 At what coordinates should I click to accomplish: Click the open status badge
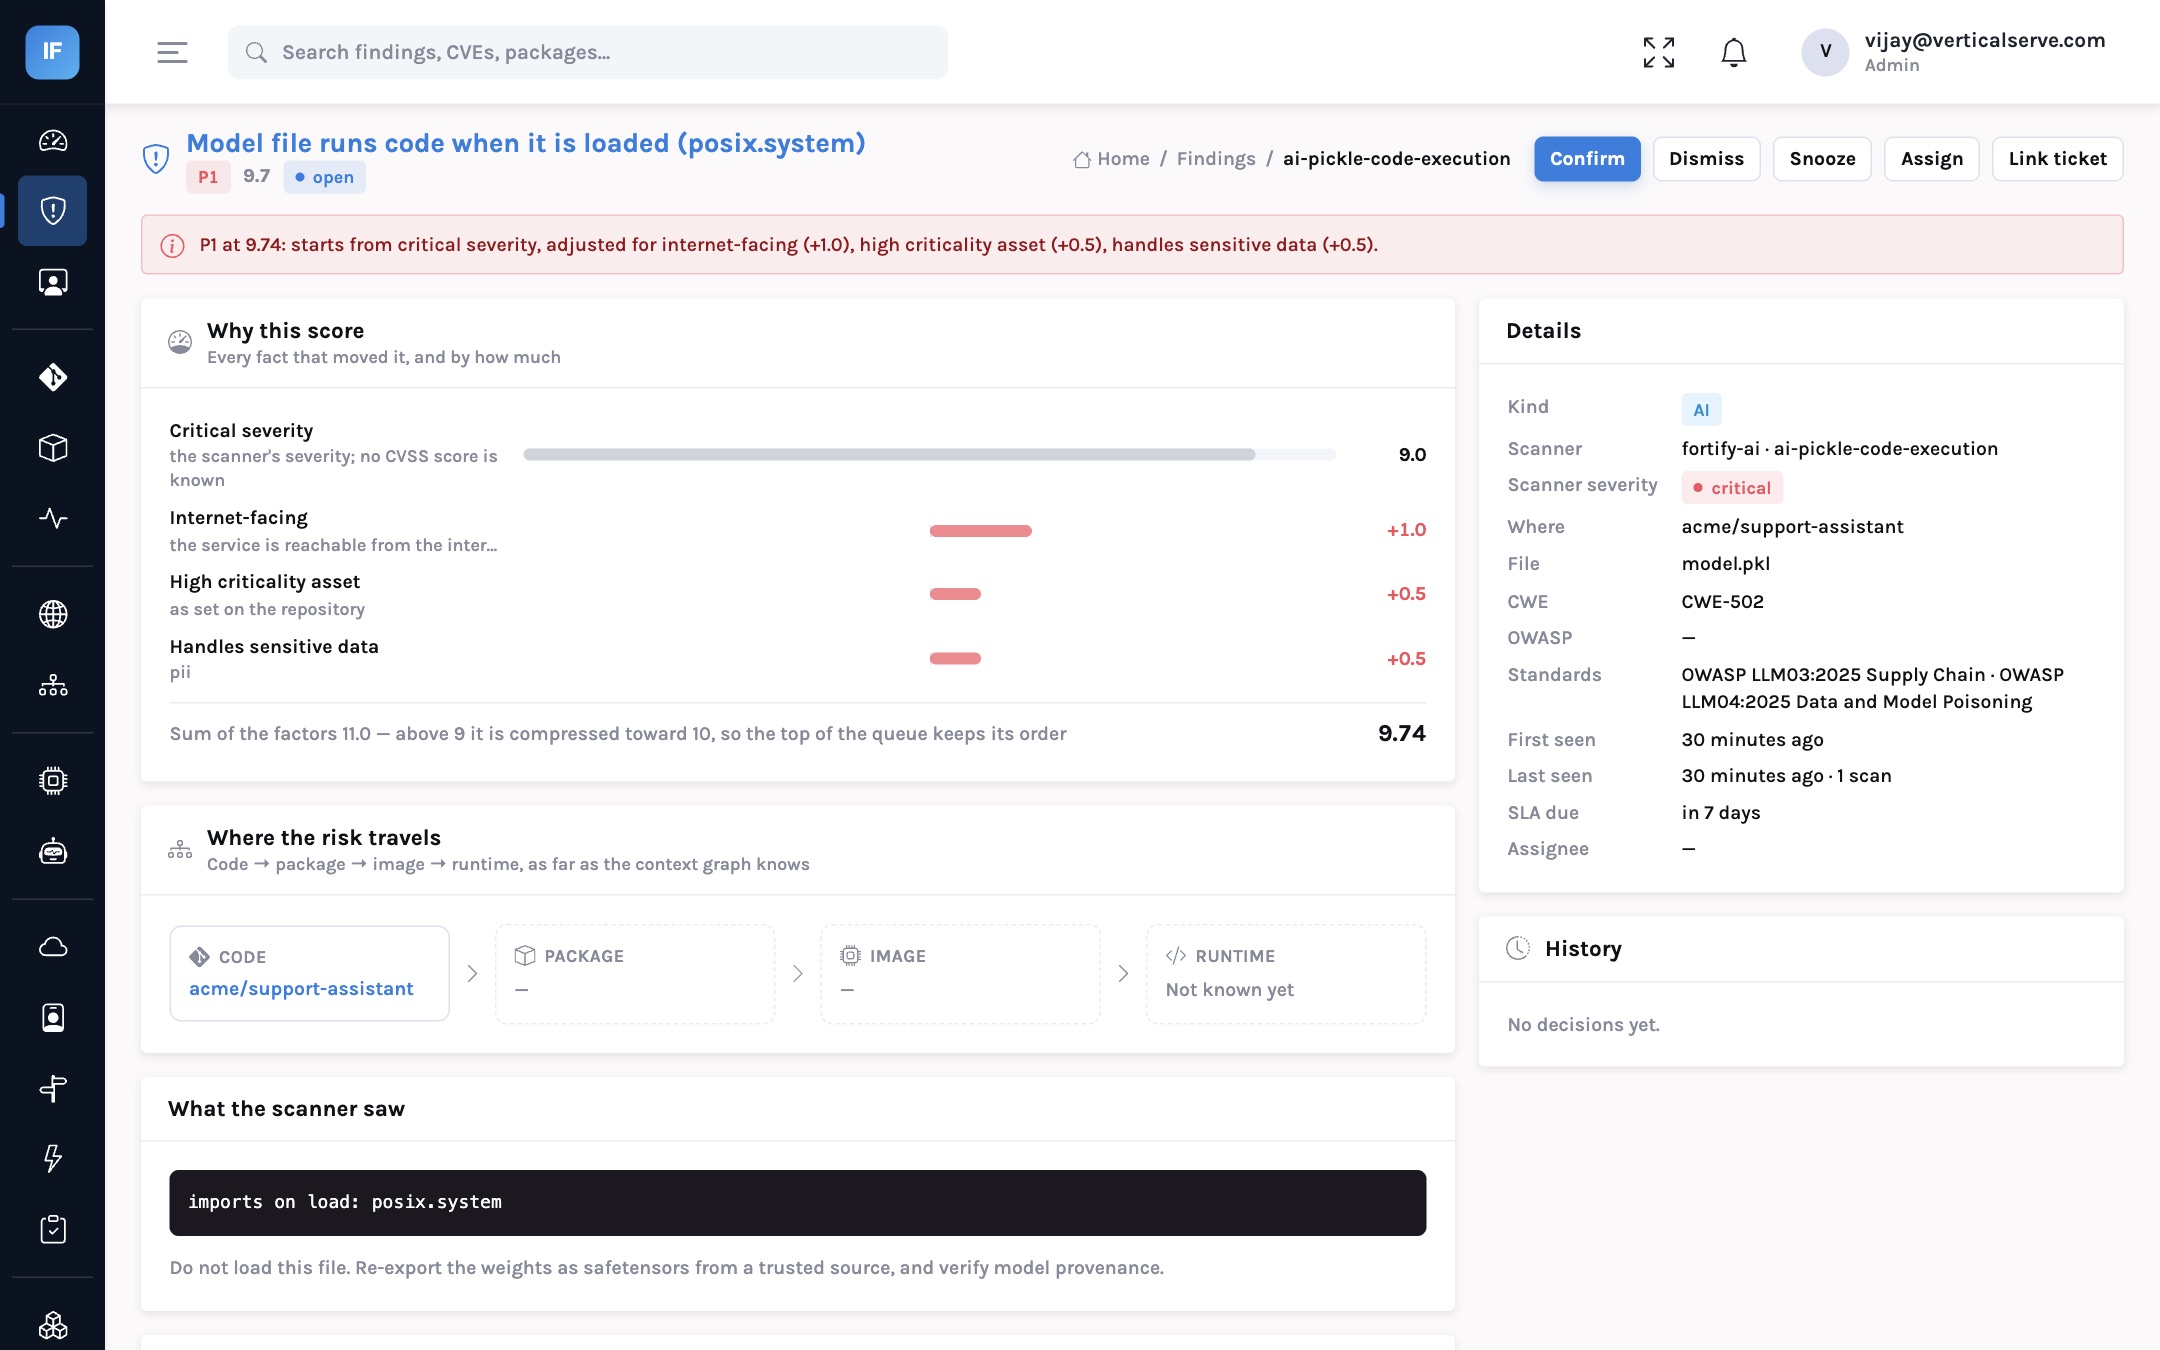click(x=324, y=177)
